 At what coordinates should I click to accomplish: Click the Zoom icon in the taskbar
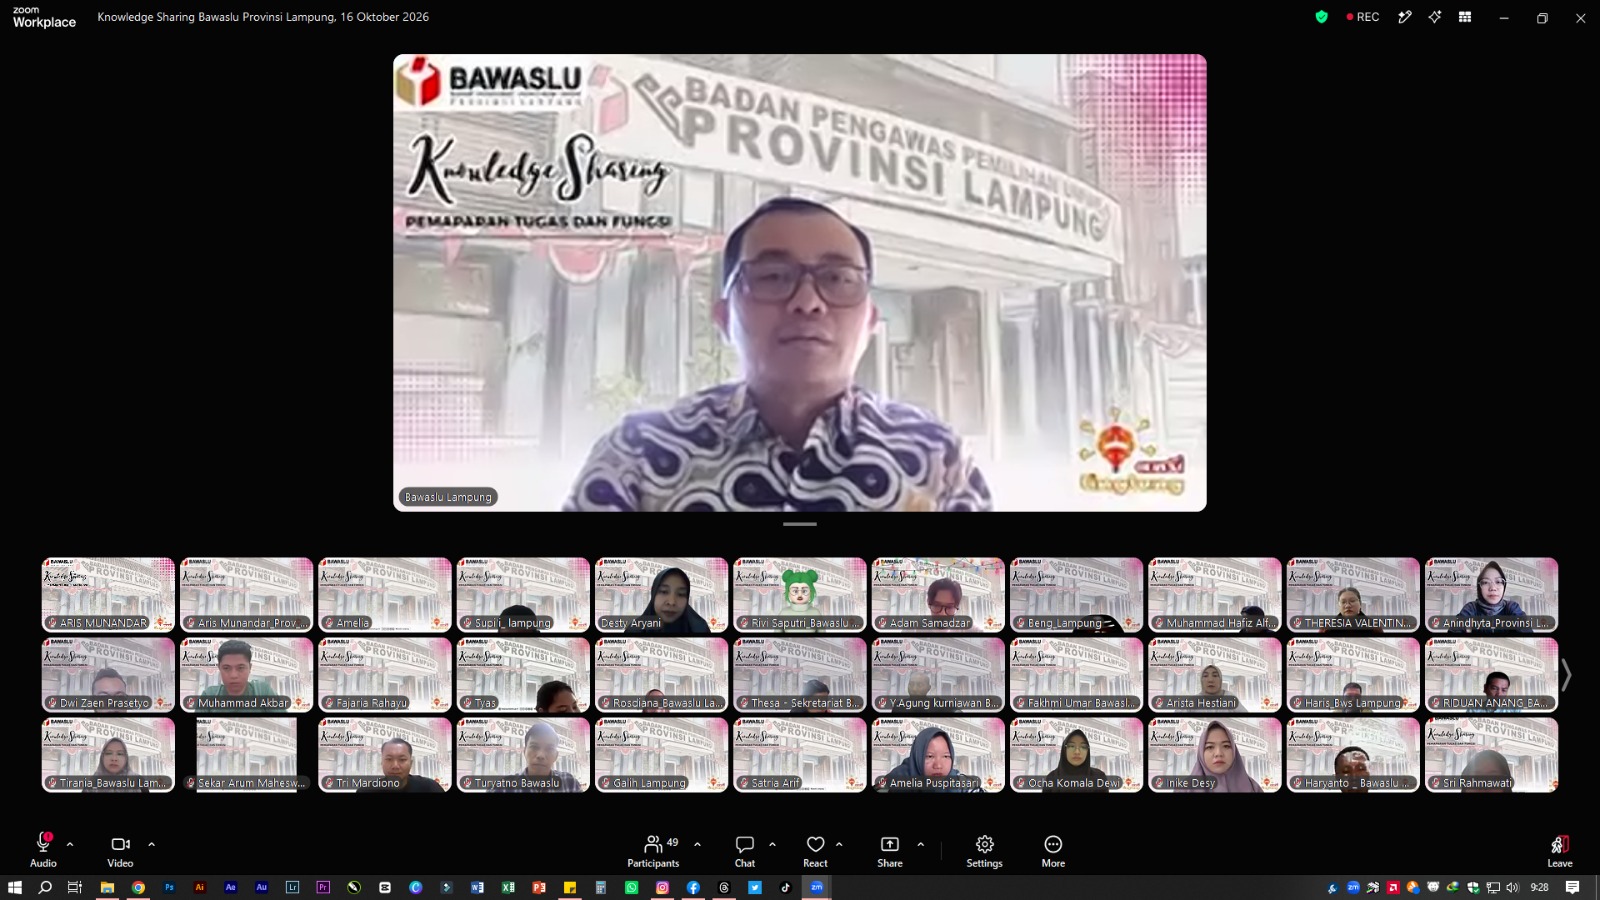click(816, 887)
